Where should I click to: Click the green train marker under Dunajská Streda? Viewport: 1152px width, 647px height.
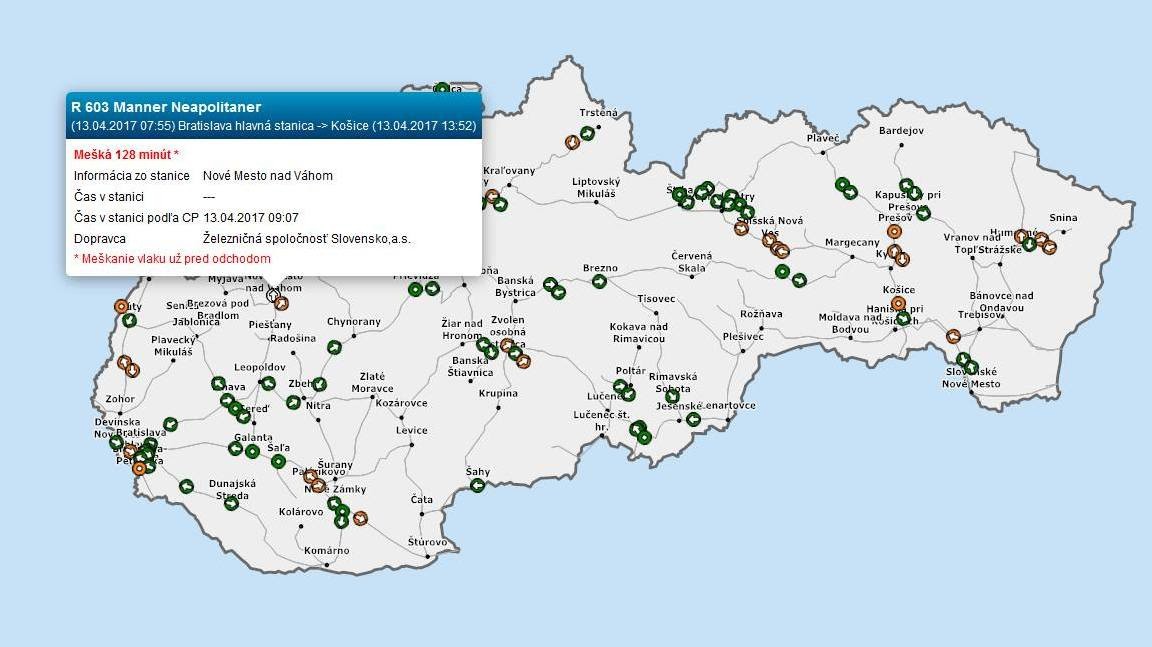[x=232, y=503]
